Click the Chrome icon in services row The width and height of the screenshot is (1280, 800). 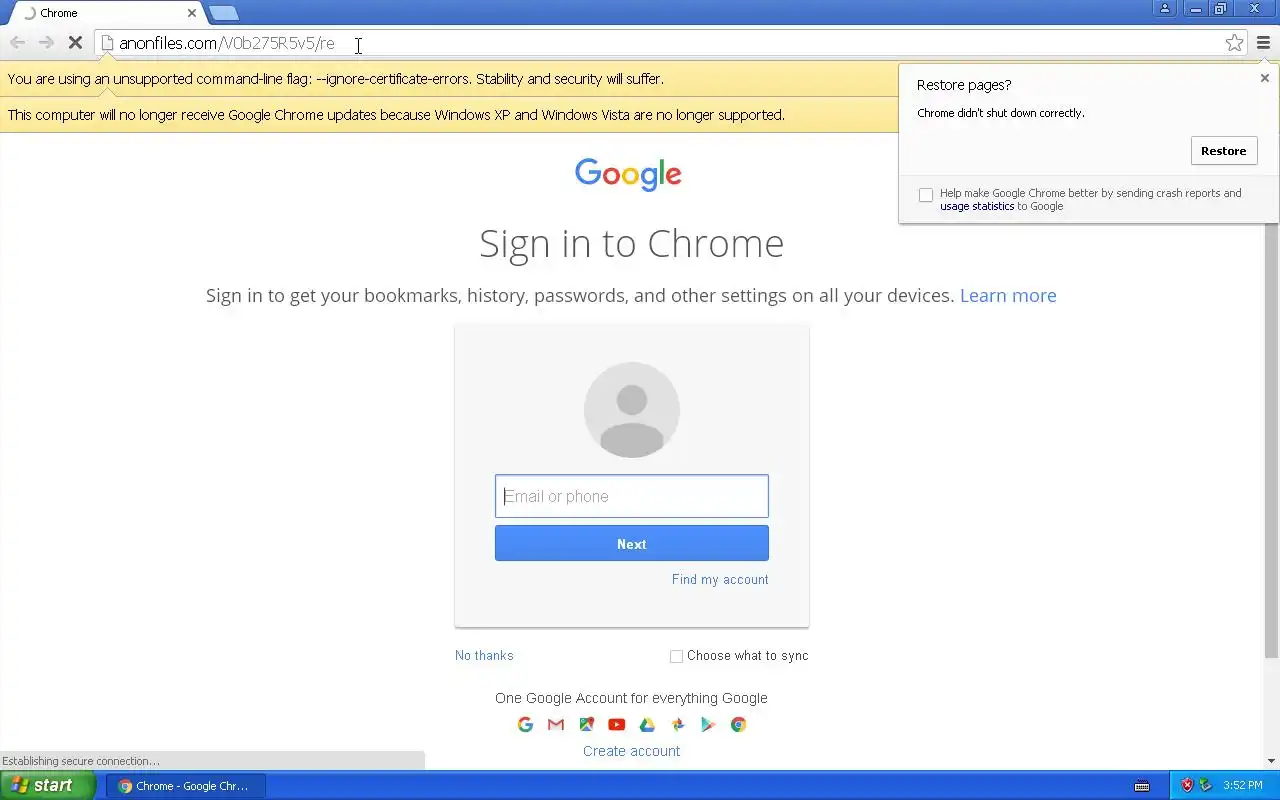(x=738, y=725)
